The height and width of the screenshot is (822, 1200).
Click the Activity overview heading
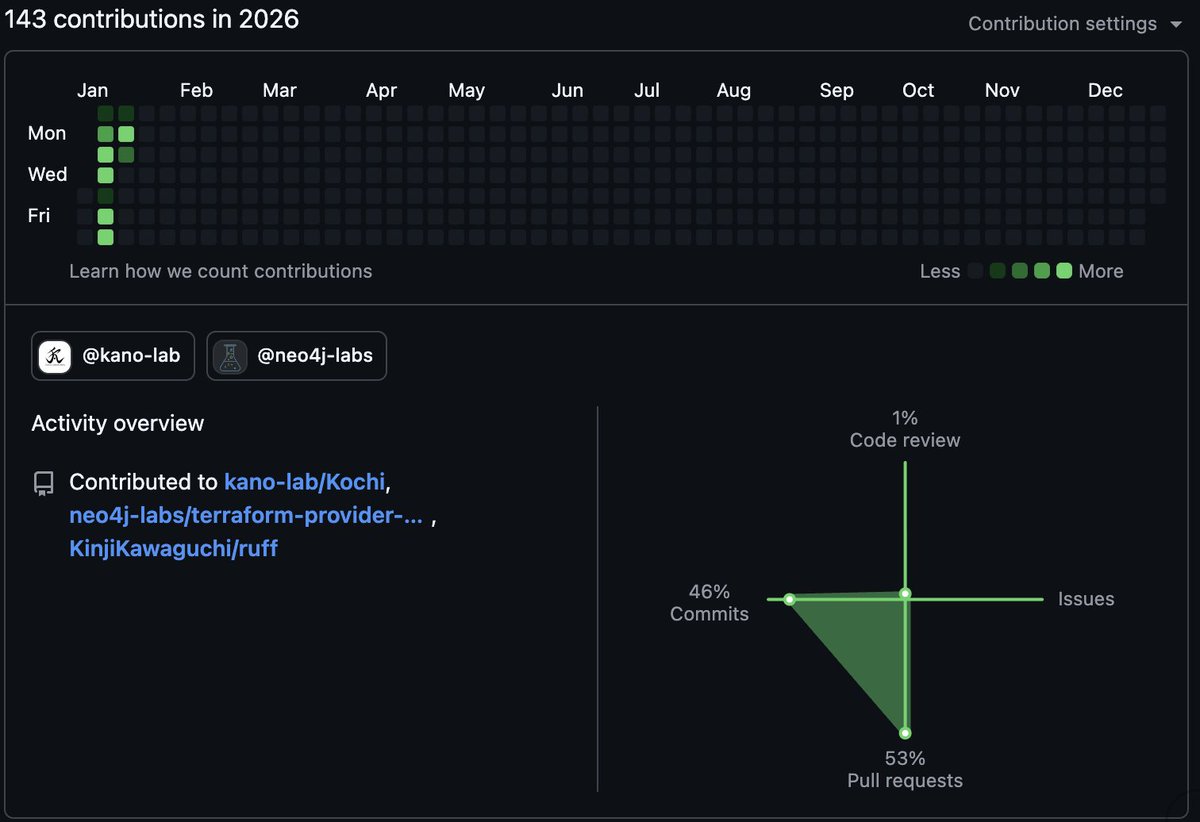[117, 423]
